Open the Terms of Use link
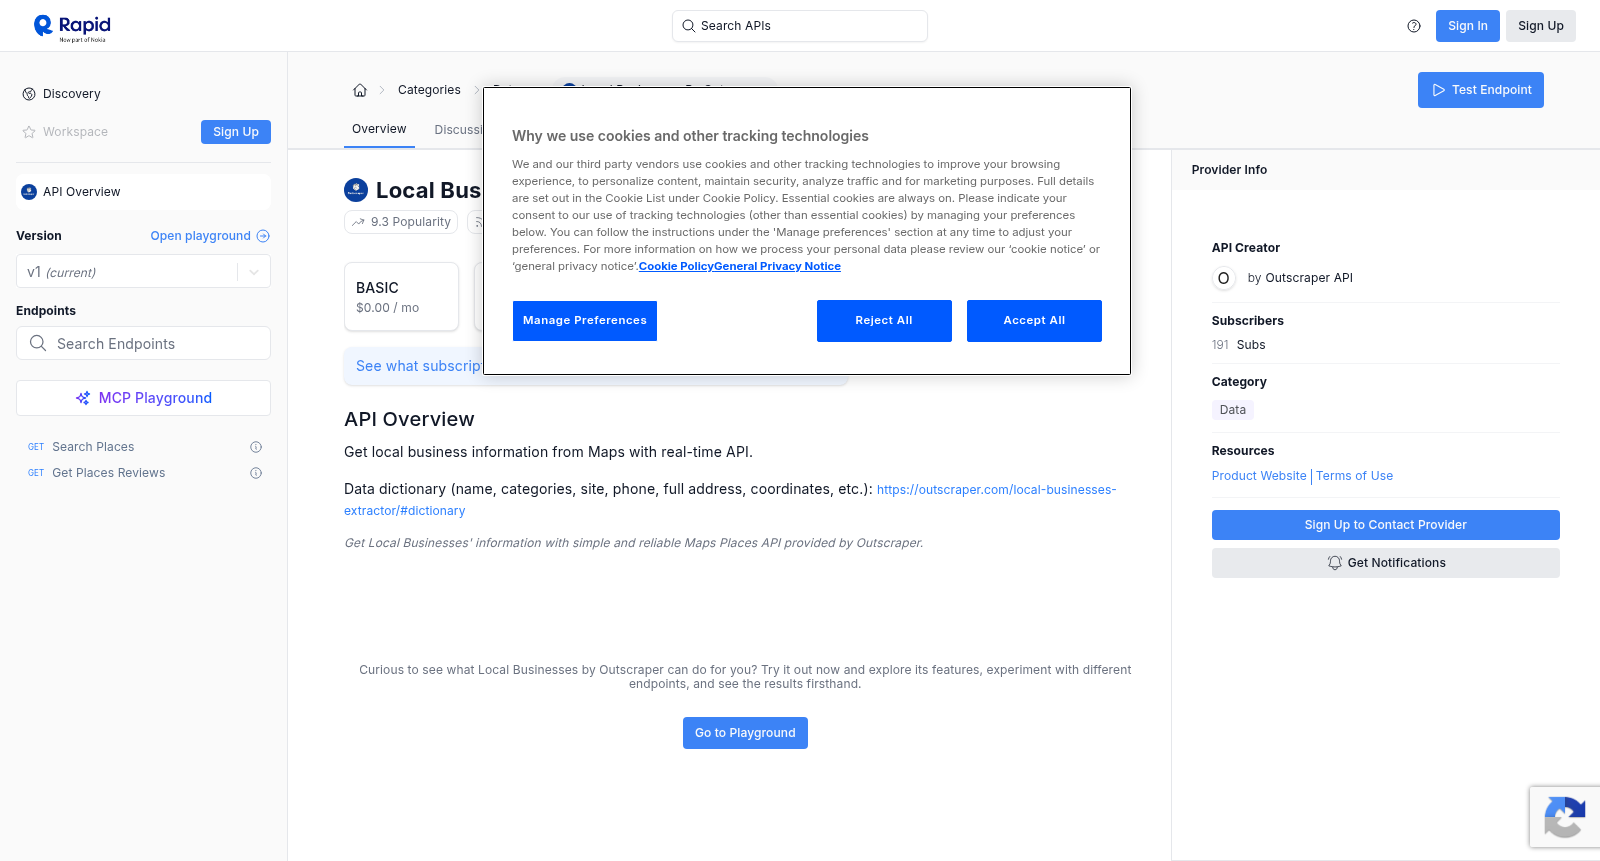The width and height of the screenshot is (1600, 861). [x=1354, y=476]
